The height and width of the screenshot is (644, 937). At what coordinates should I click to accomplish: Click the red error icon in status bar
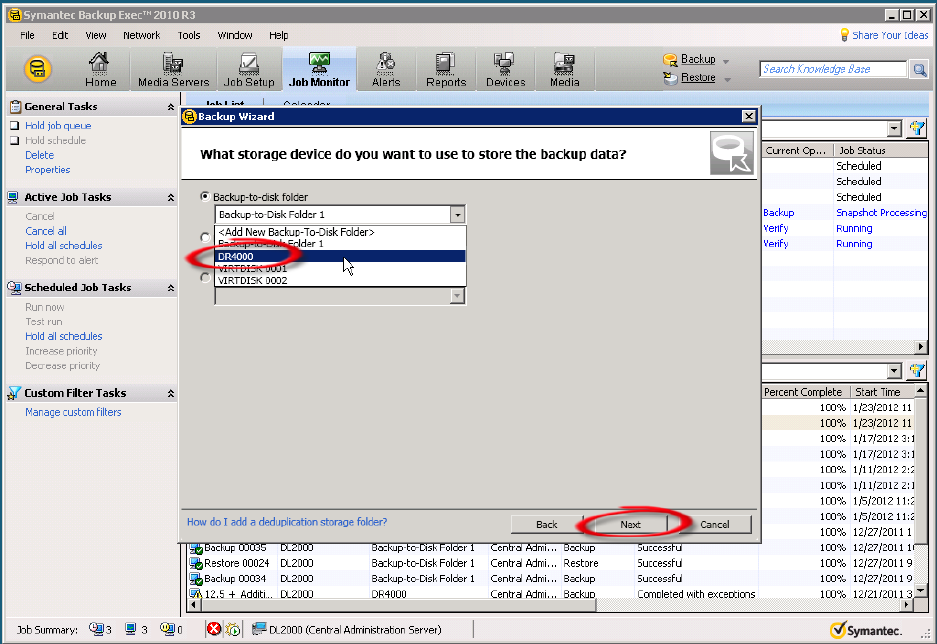click(x=213, y=628)
